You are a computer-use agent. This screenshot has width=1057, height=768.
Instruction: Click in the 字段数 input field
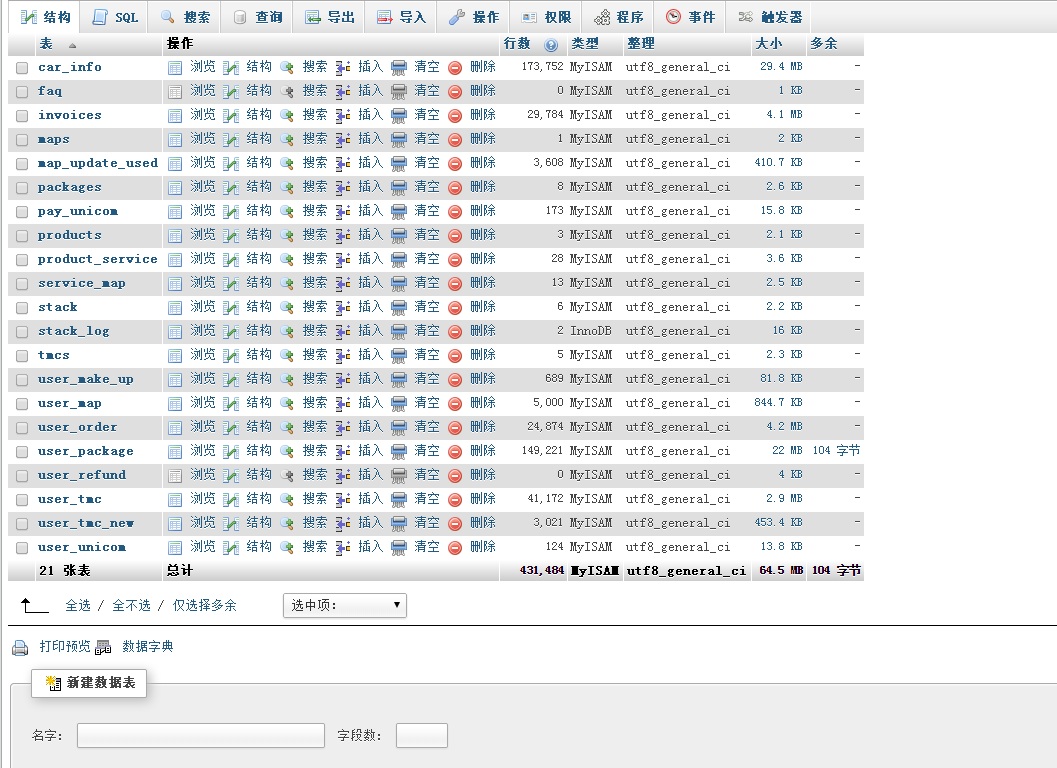[422, 735]
